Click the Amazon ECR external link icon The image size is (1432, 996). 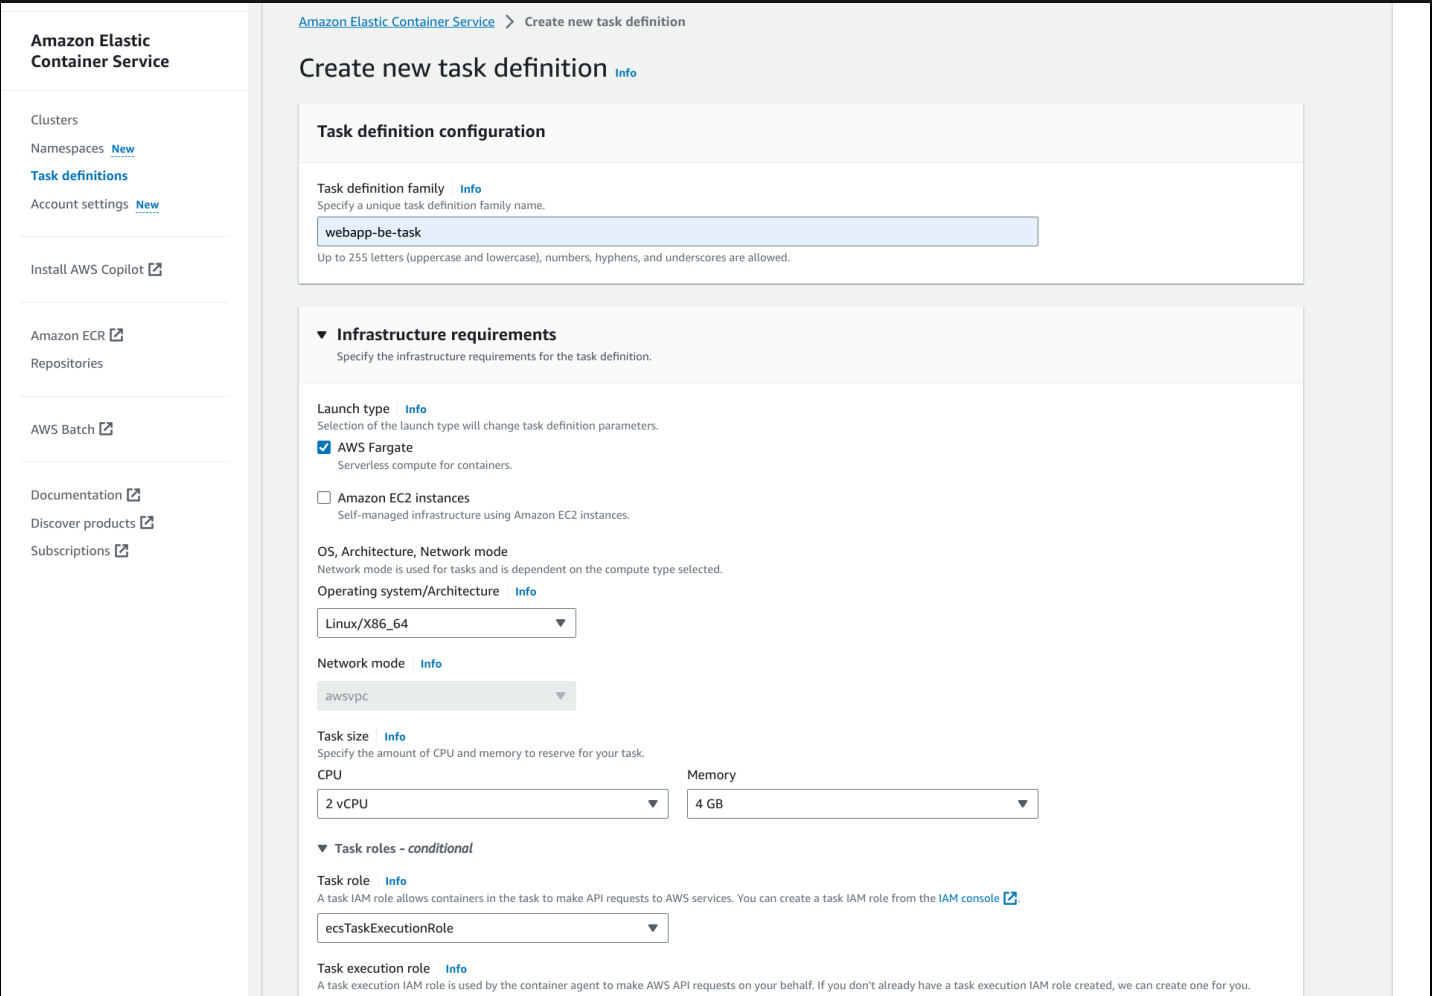(116, 335)
